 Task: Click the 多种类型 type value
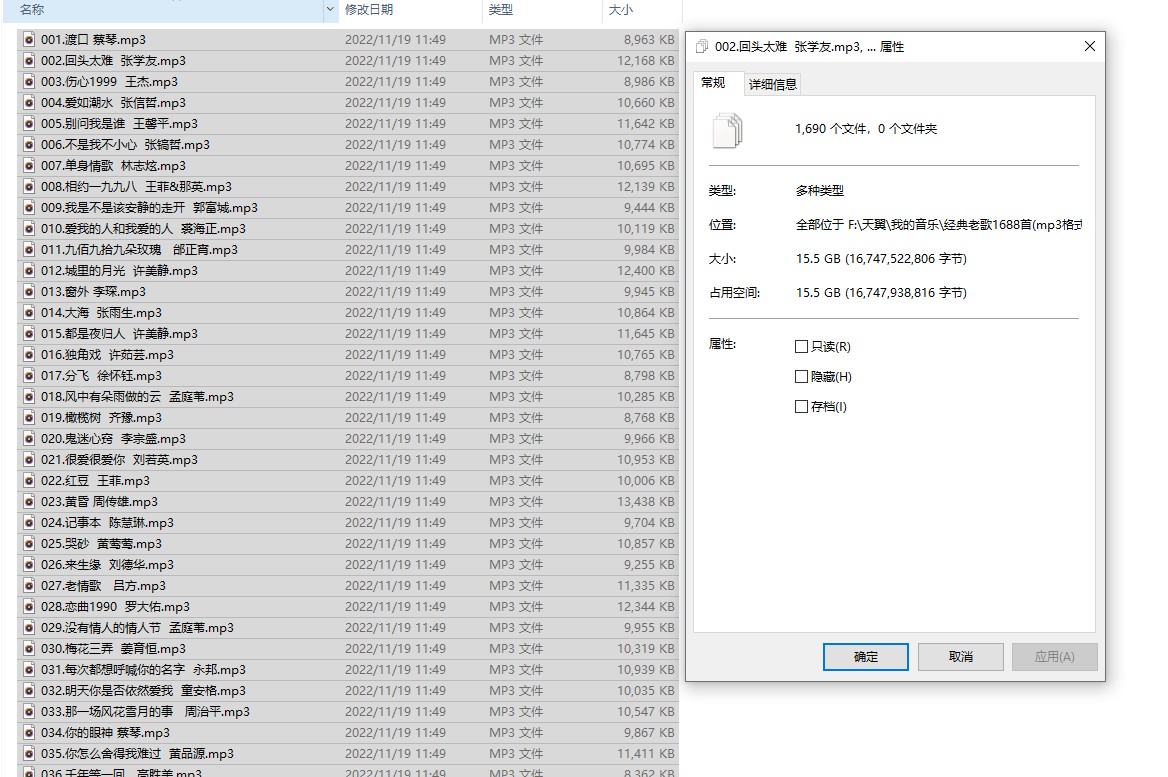click(819, 191)
